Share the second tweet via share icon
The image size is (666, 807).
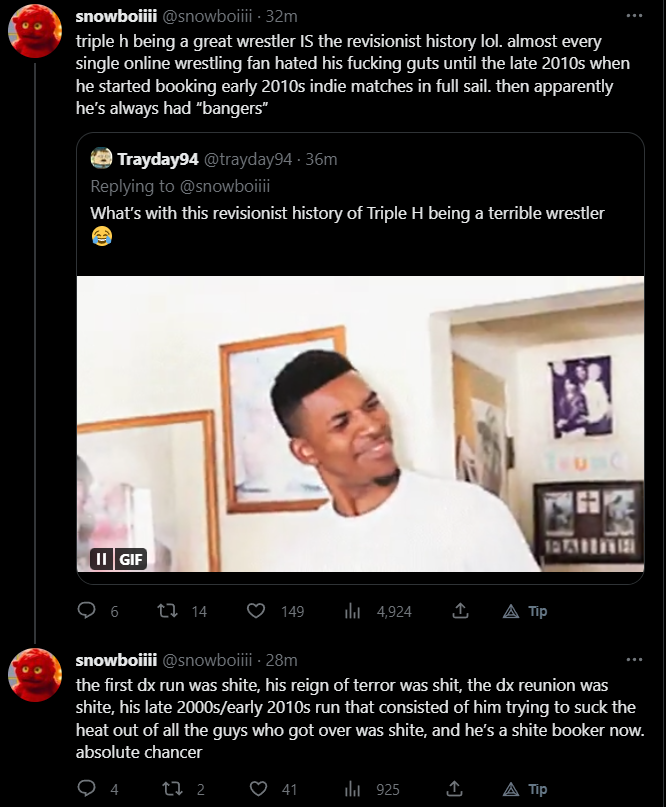461,789
